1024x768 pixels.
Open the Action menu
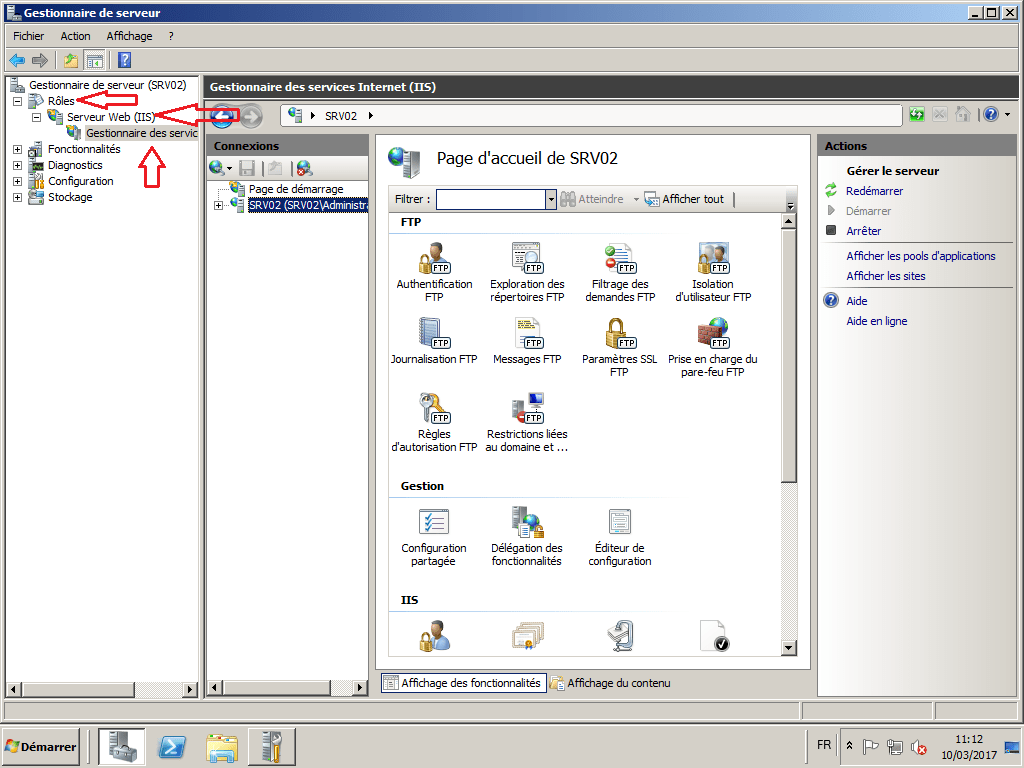(75, 35)
